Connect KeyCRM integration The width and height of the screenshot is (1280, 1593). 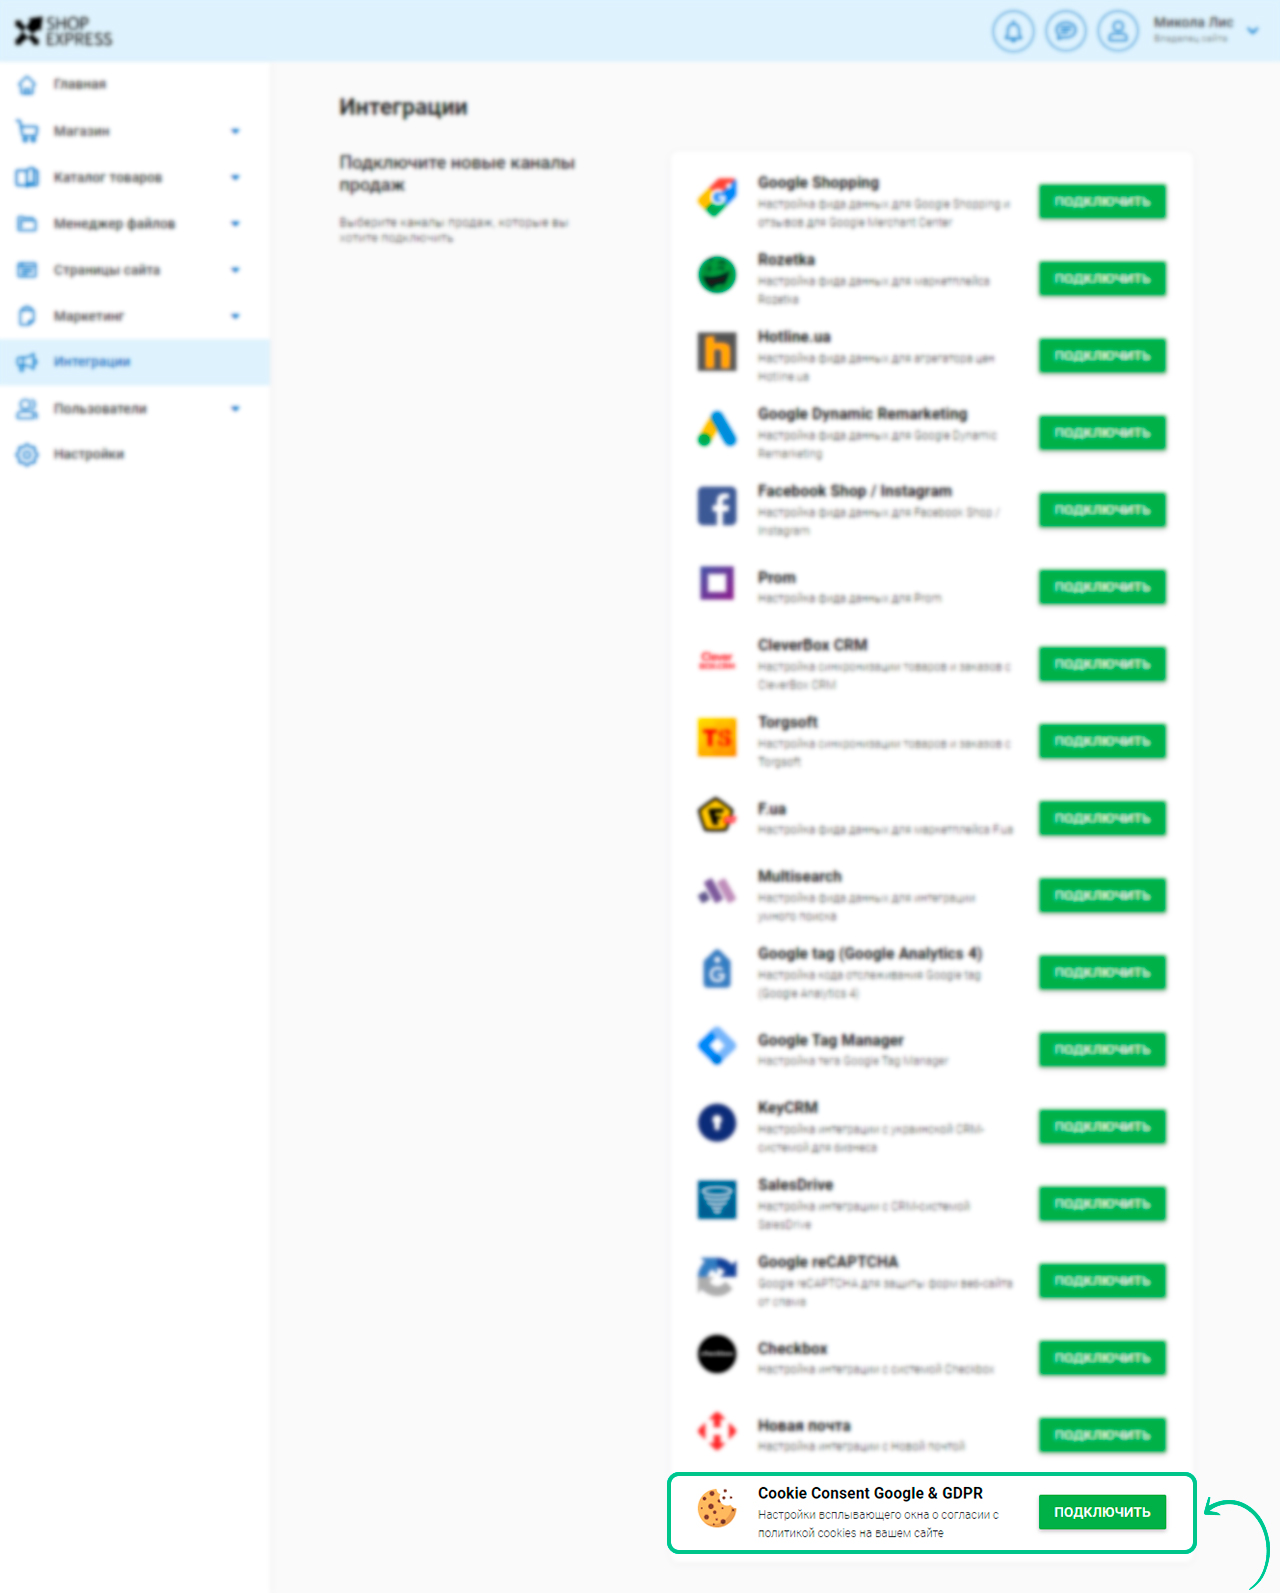(x=1102, y=1126)
